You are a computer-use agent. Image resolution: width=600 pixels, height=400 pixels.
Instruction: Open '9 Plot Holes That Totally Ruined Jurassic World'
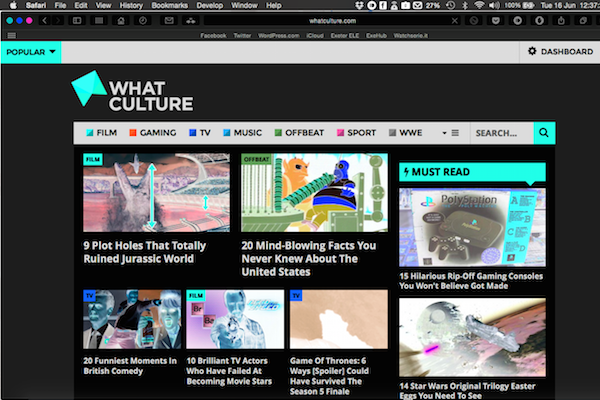click(145, 252)
